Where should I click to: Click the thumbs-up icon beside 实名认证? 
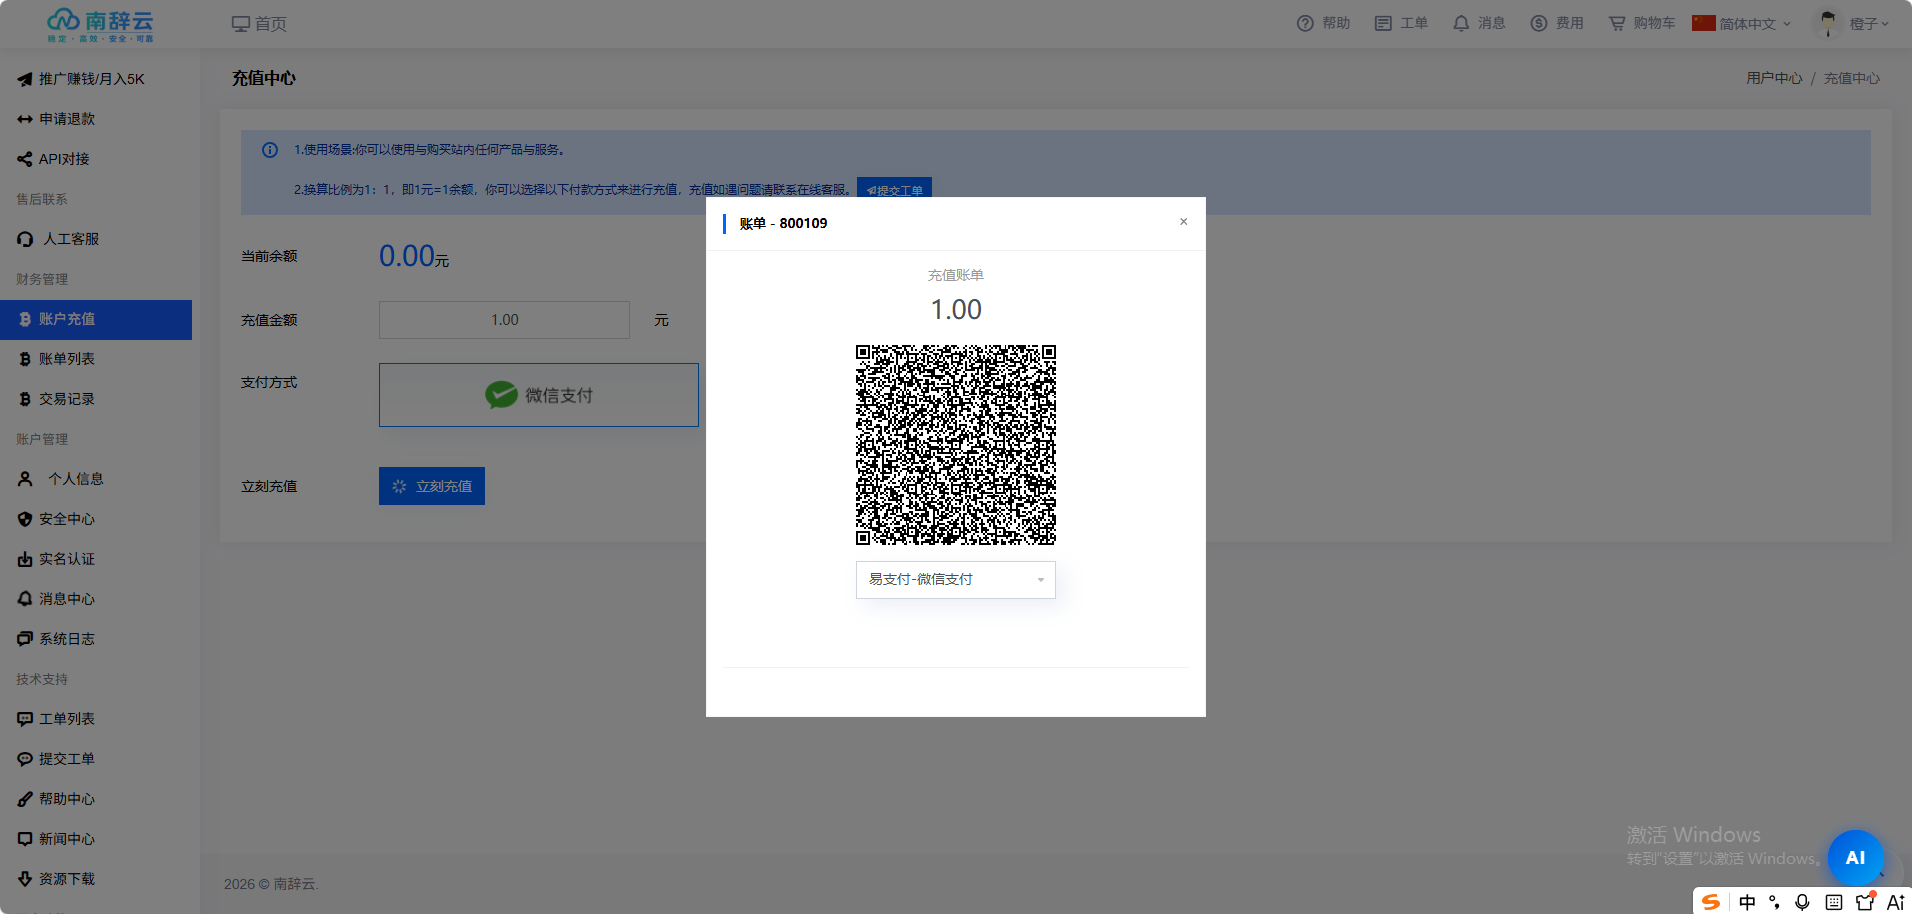(25, 559)
